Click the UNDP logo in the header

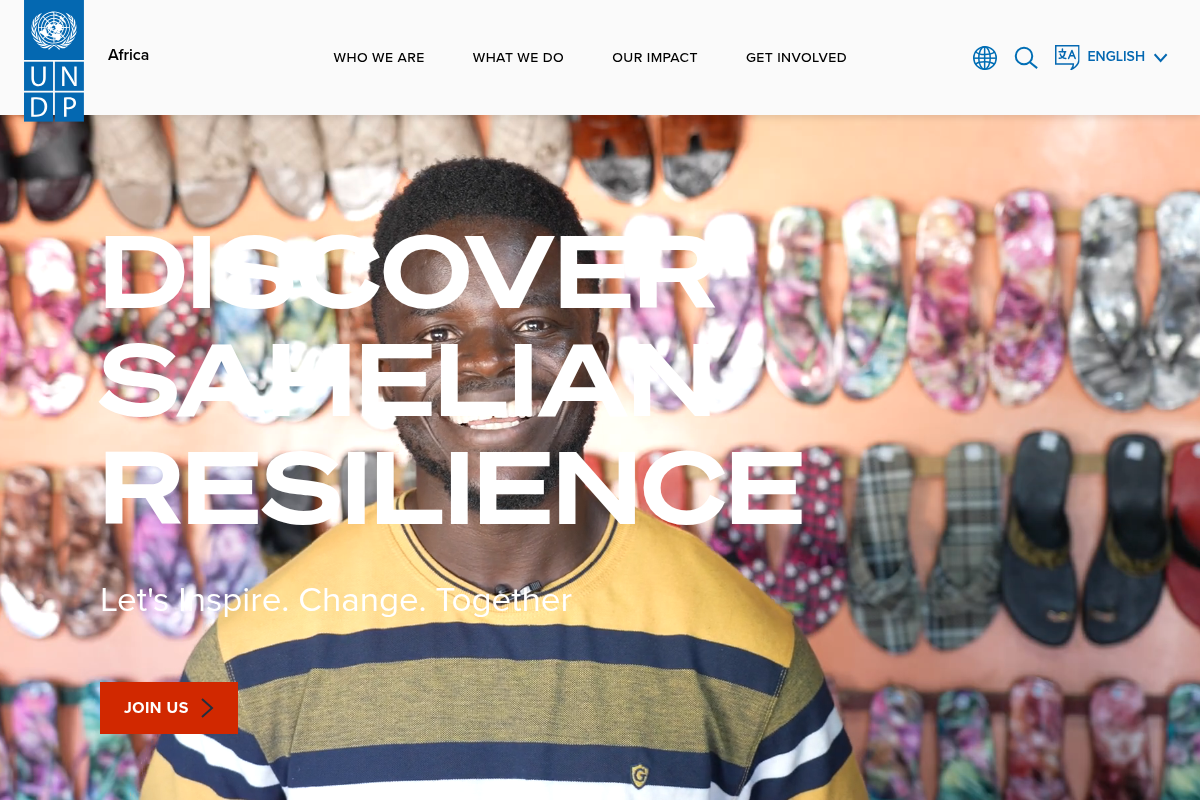pyautogui.click(x=54, y=60)
